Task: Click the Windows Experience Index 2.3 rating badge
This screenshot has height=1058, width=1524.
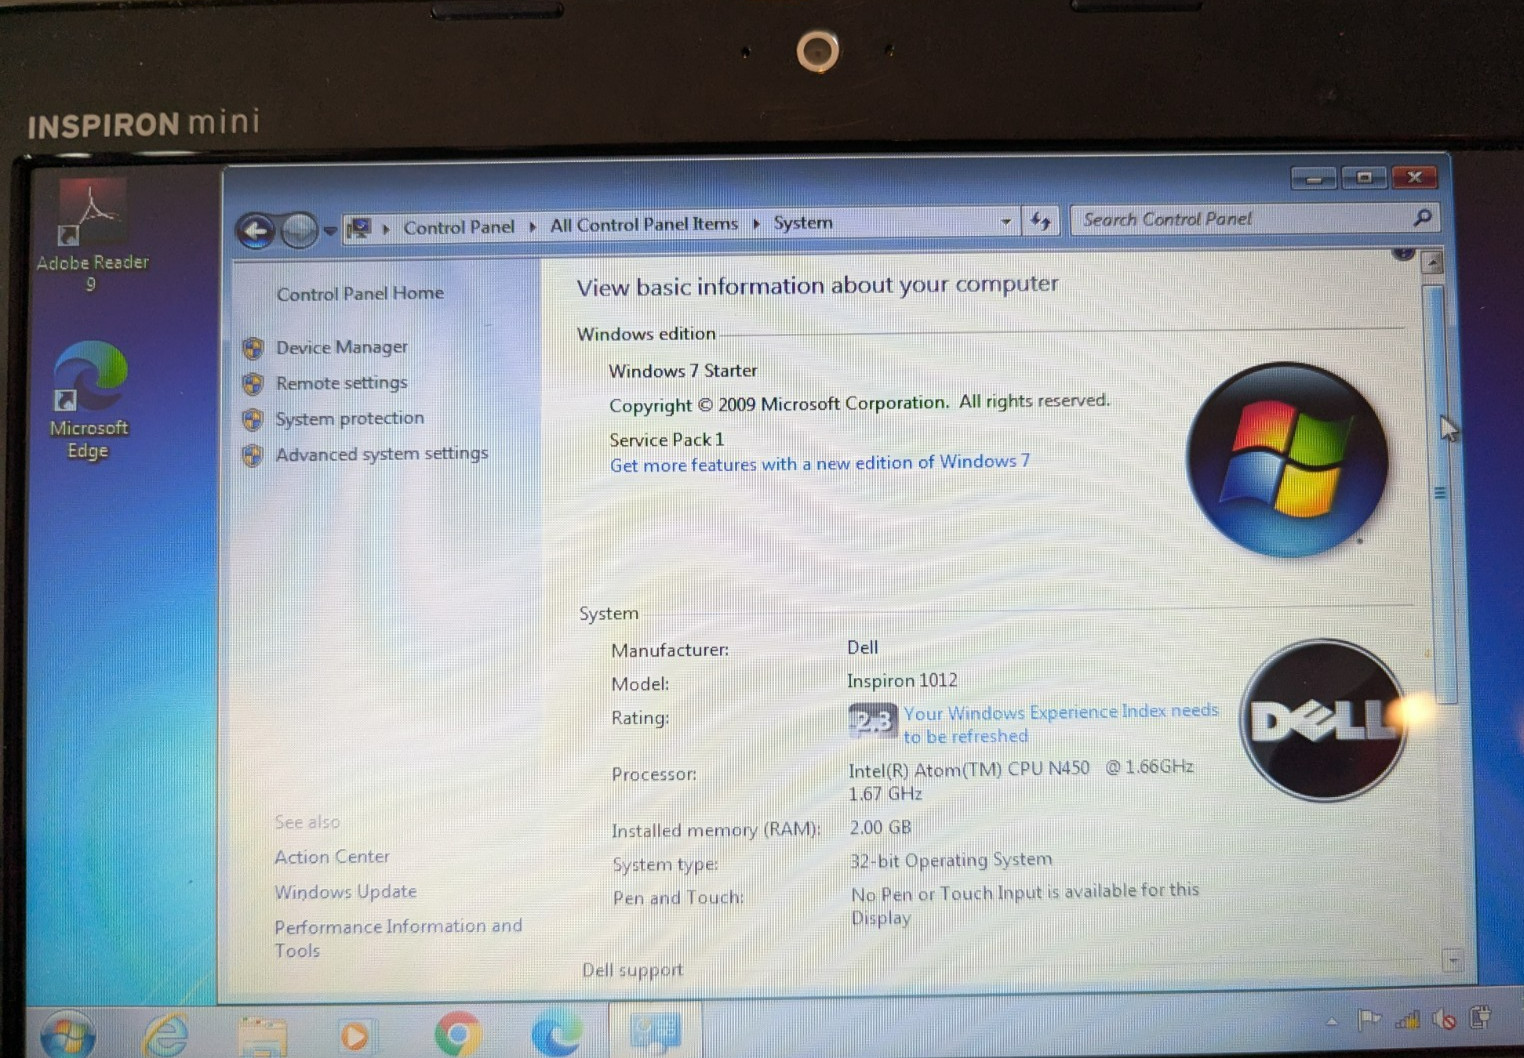Action: pos(873,720)
